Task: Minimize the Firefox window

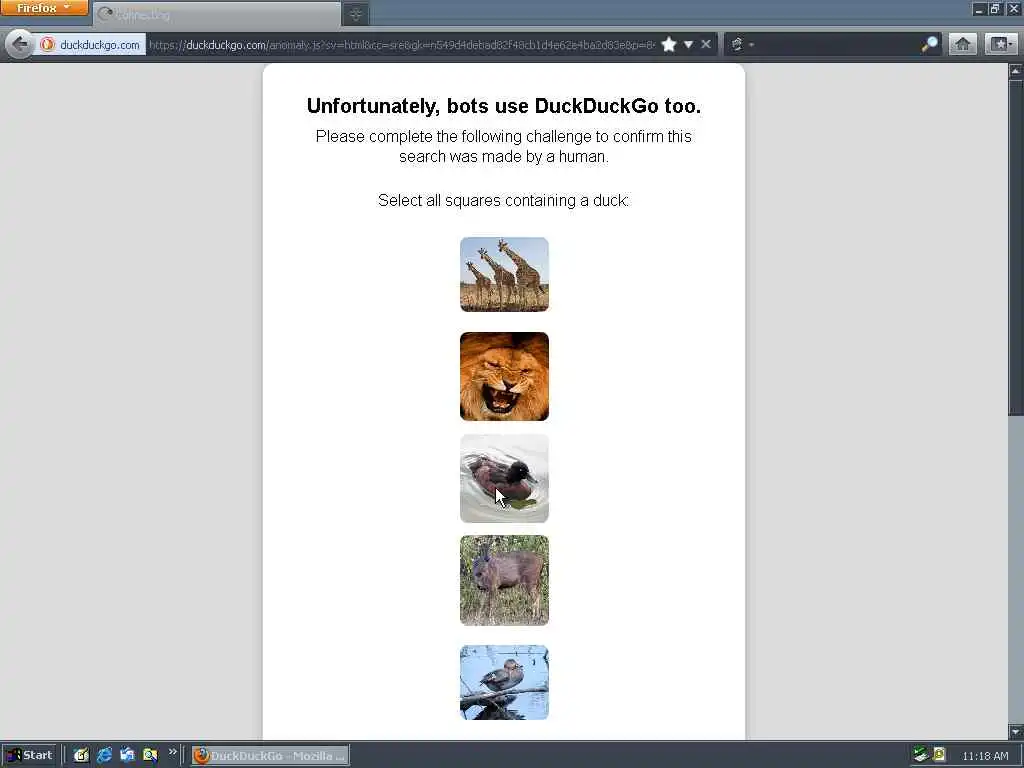Action: click(978, 8)
